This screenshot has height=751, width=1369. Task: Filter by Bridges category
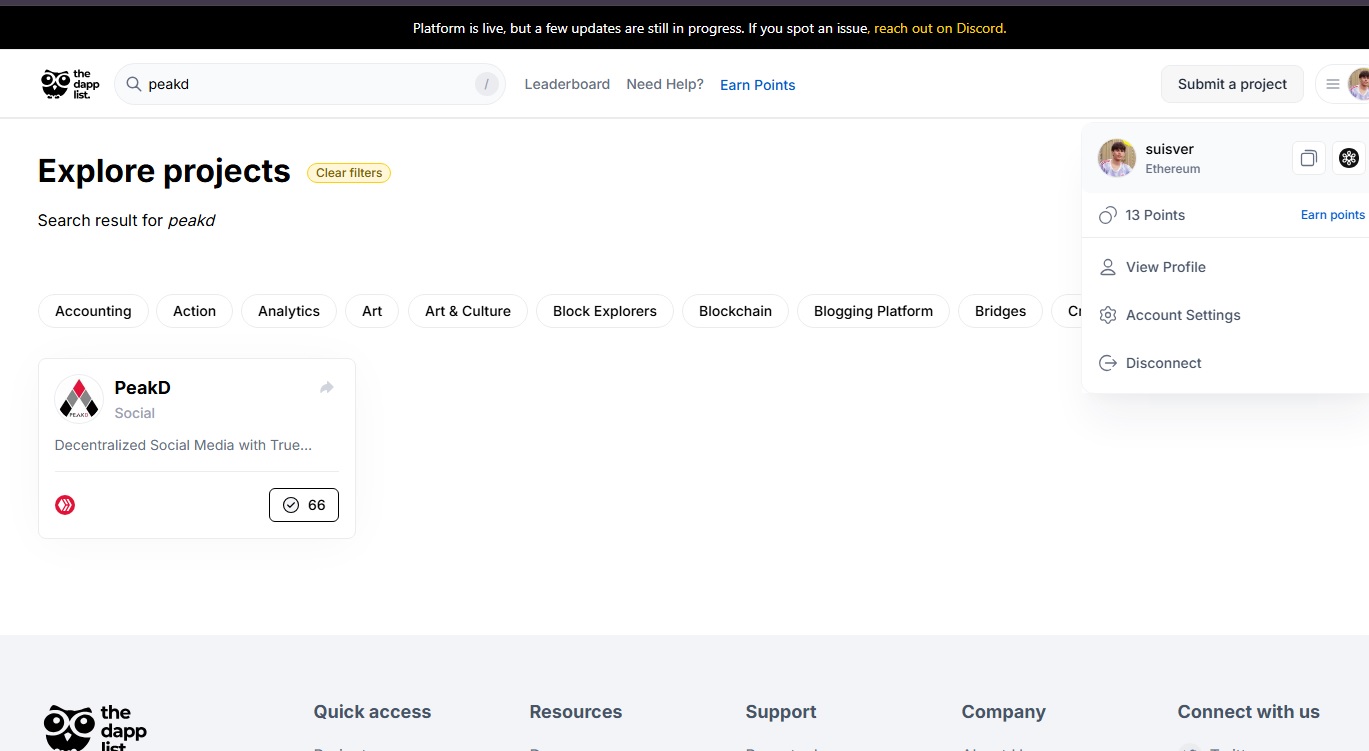pyautogui.click(x=1000, y=311)
